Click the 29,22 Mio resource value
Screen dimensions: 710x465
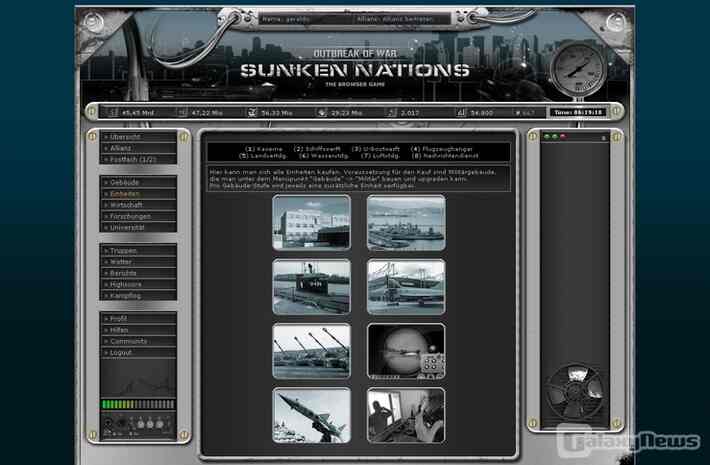coord(346,113)
